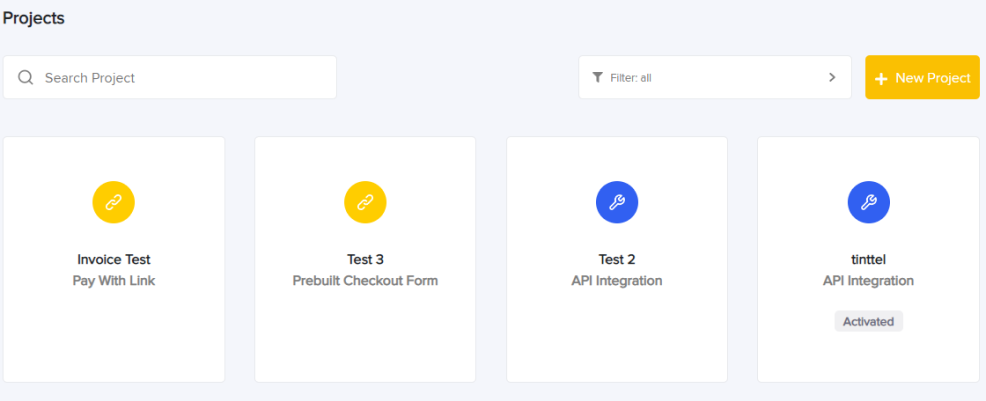This screenshot has width=986, height=401.
Task: Click the blue wrench icon on tinttel
Action: point(868,202)
